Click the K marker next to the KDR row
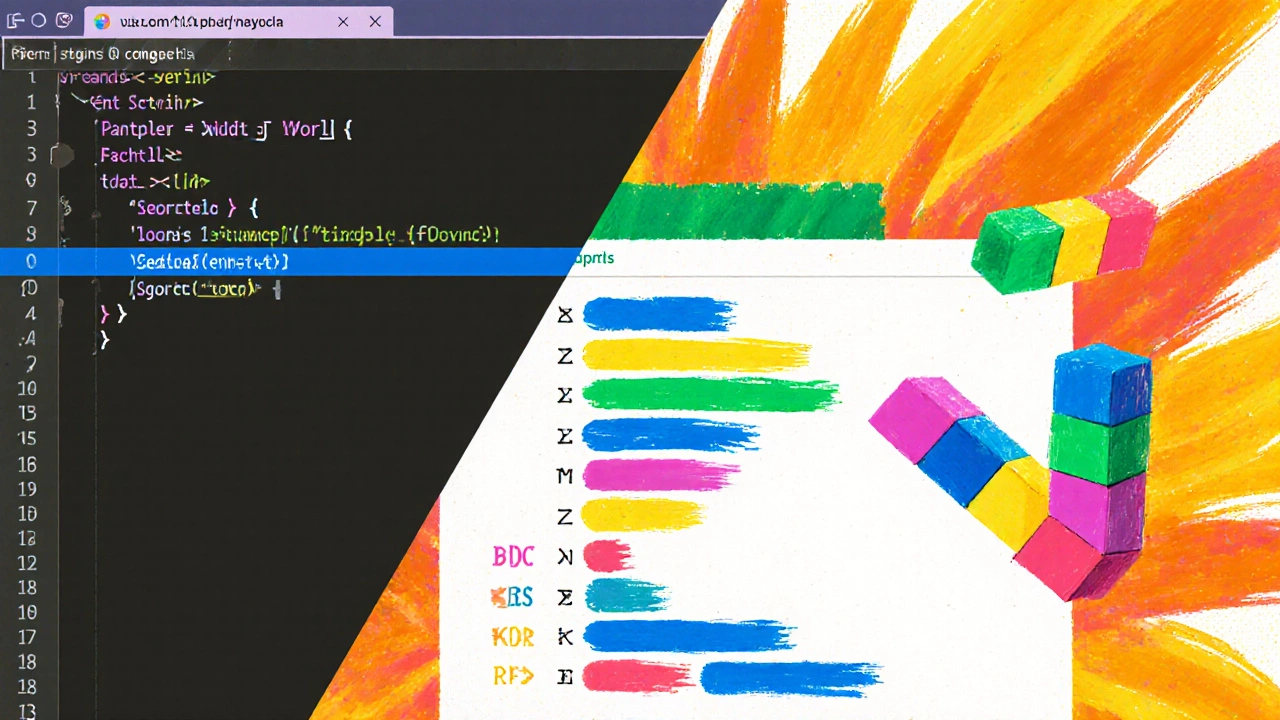Image resolution: width=1280 pixels, height=720 pixels. click(x=565, y=636)
